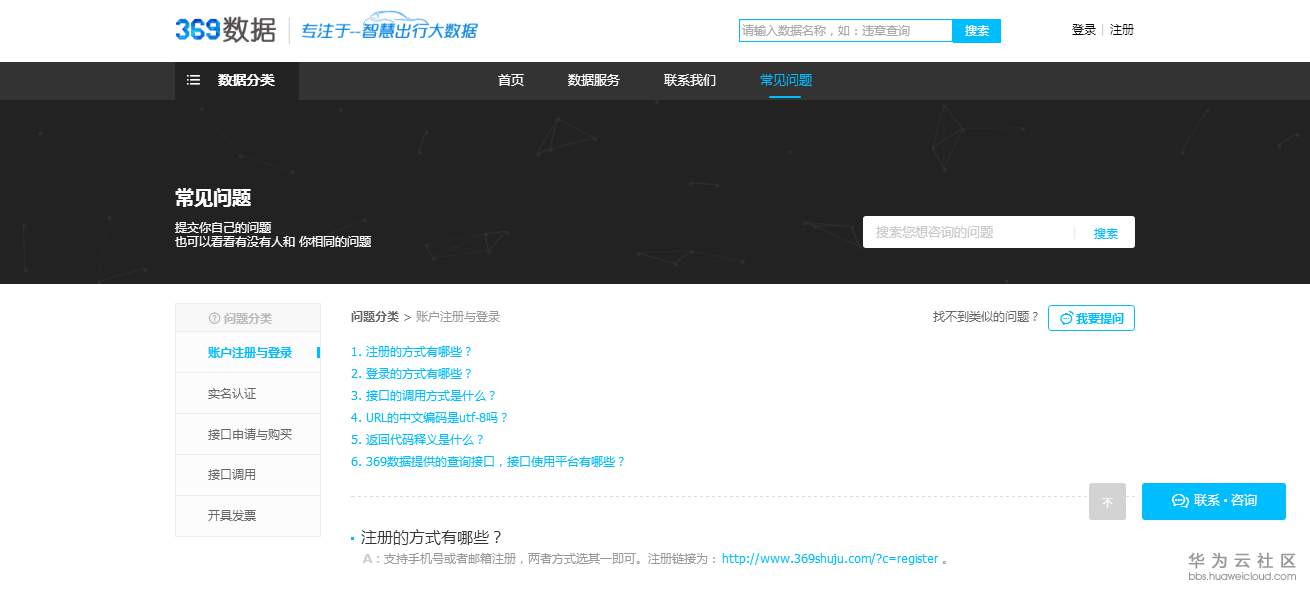Click the www.369shuju.com register URL link
Image resolution: width=1310 pixels, height=591 pixels.
[x=830, y=559]
